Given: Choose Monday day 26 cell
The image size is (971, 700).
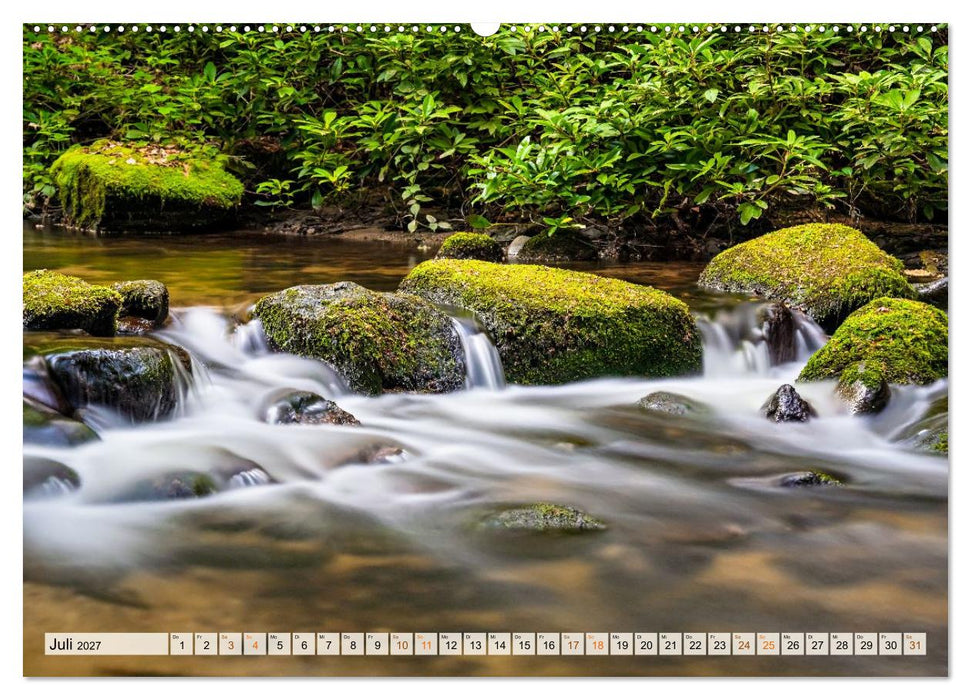Looking at the screenshot, I should tap(793, 644).
